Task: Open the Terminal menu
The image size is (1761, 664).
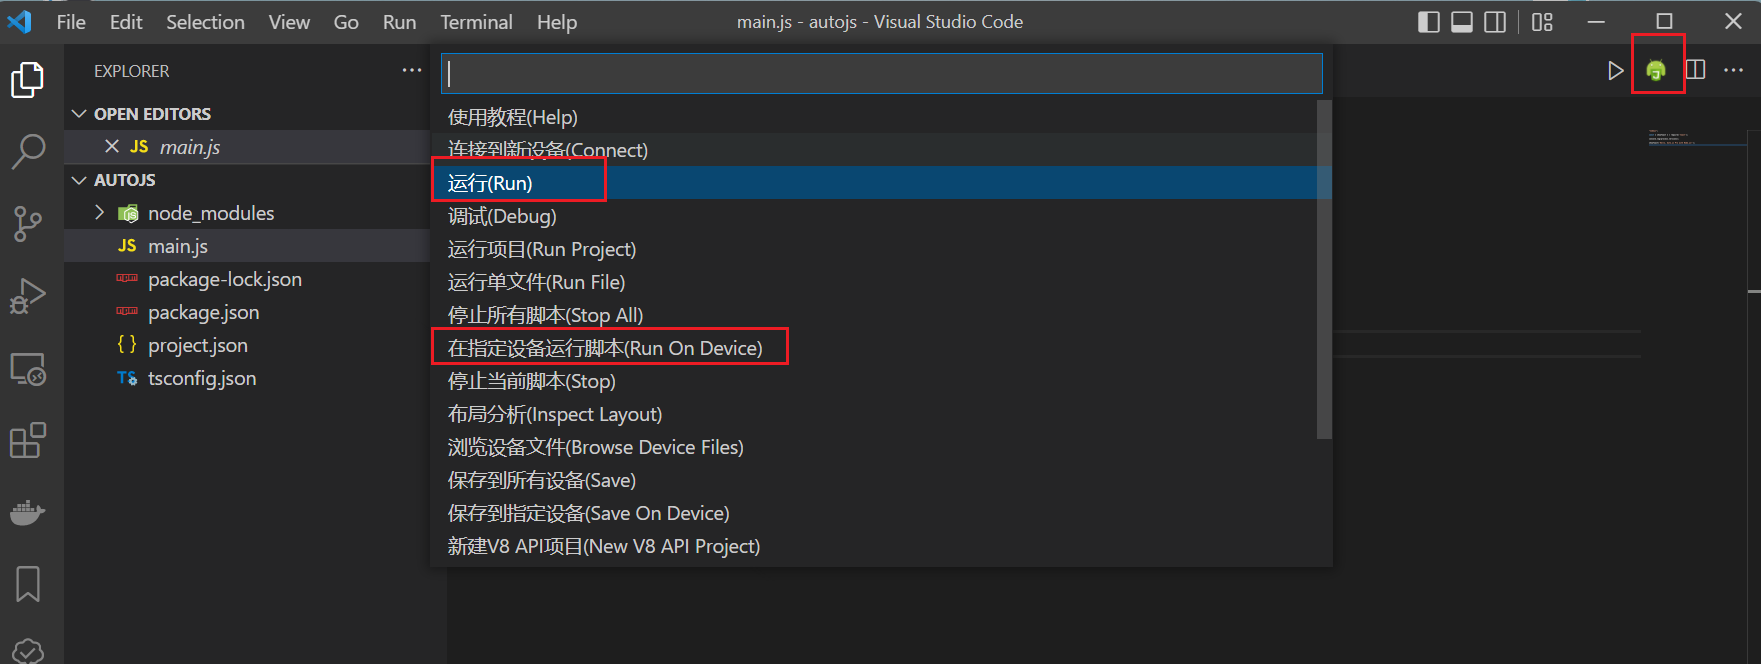Action: [x=476, y=22]
